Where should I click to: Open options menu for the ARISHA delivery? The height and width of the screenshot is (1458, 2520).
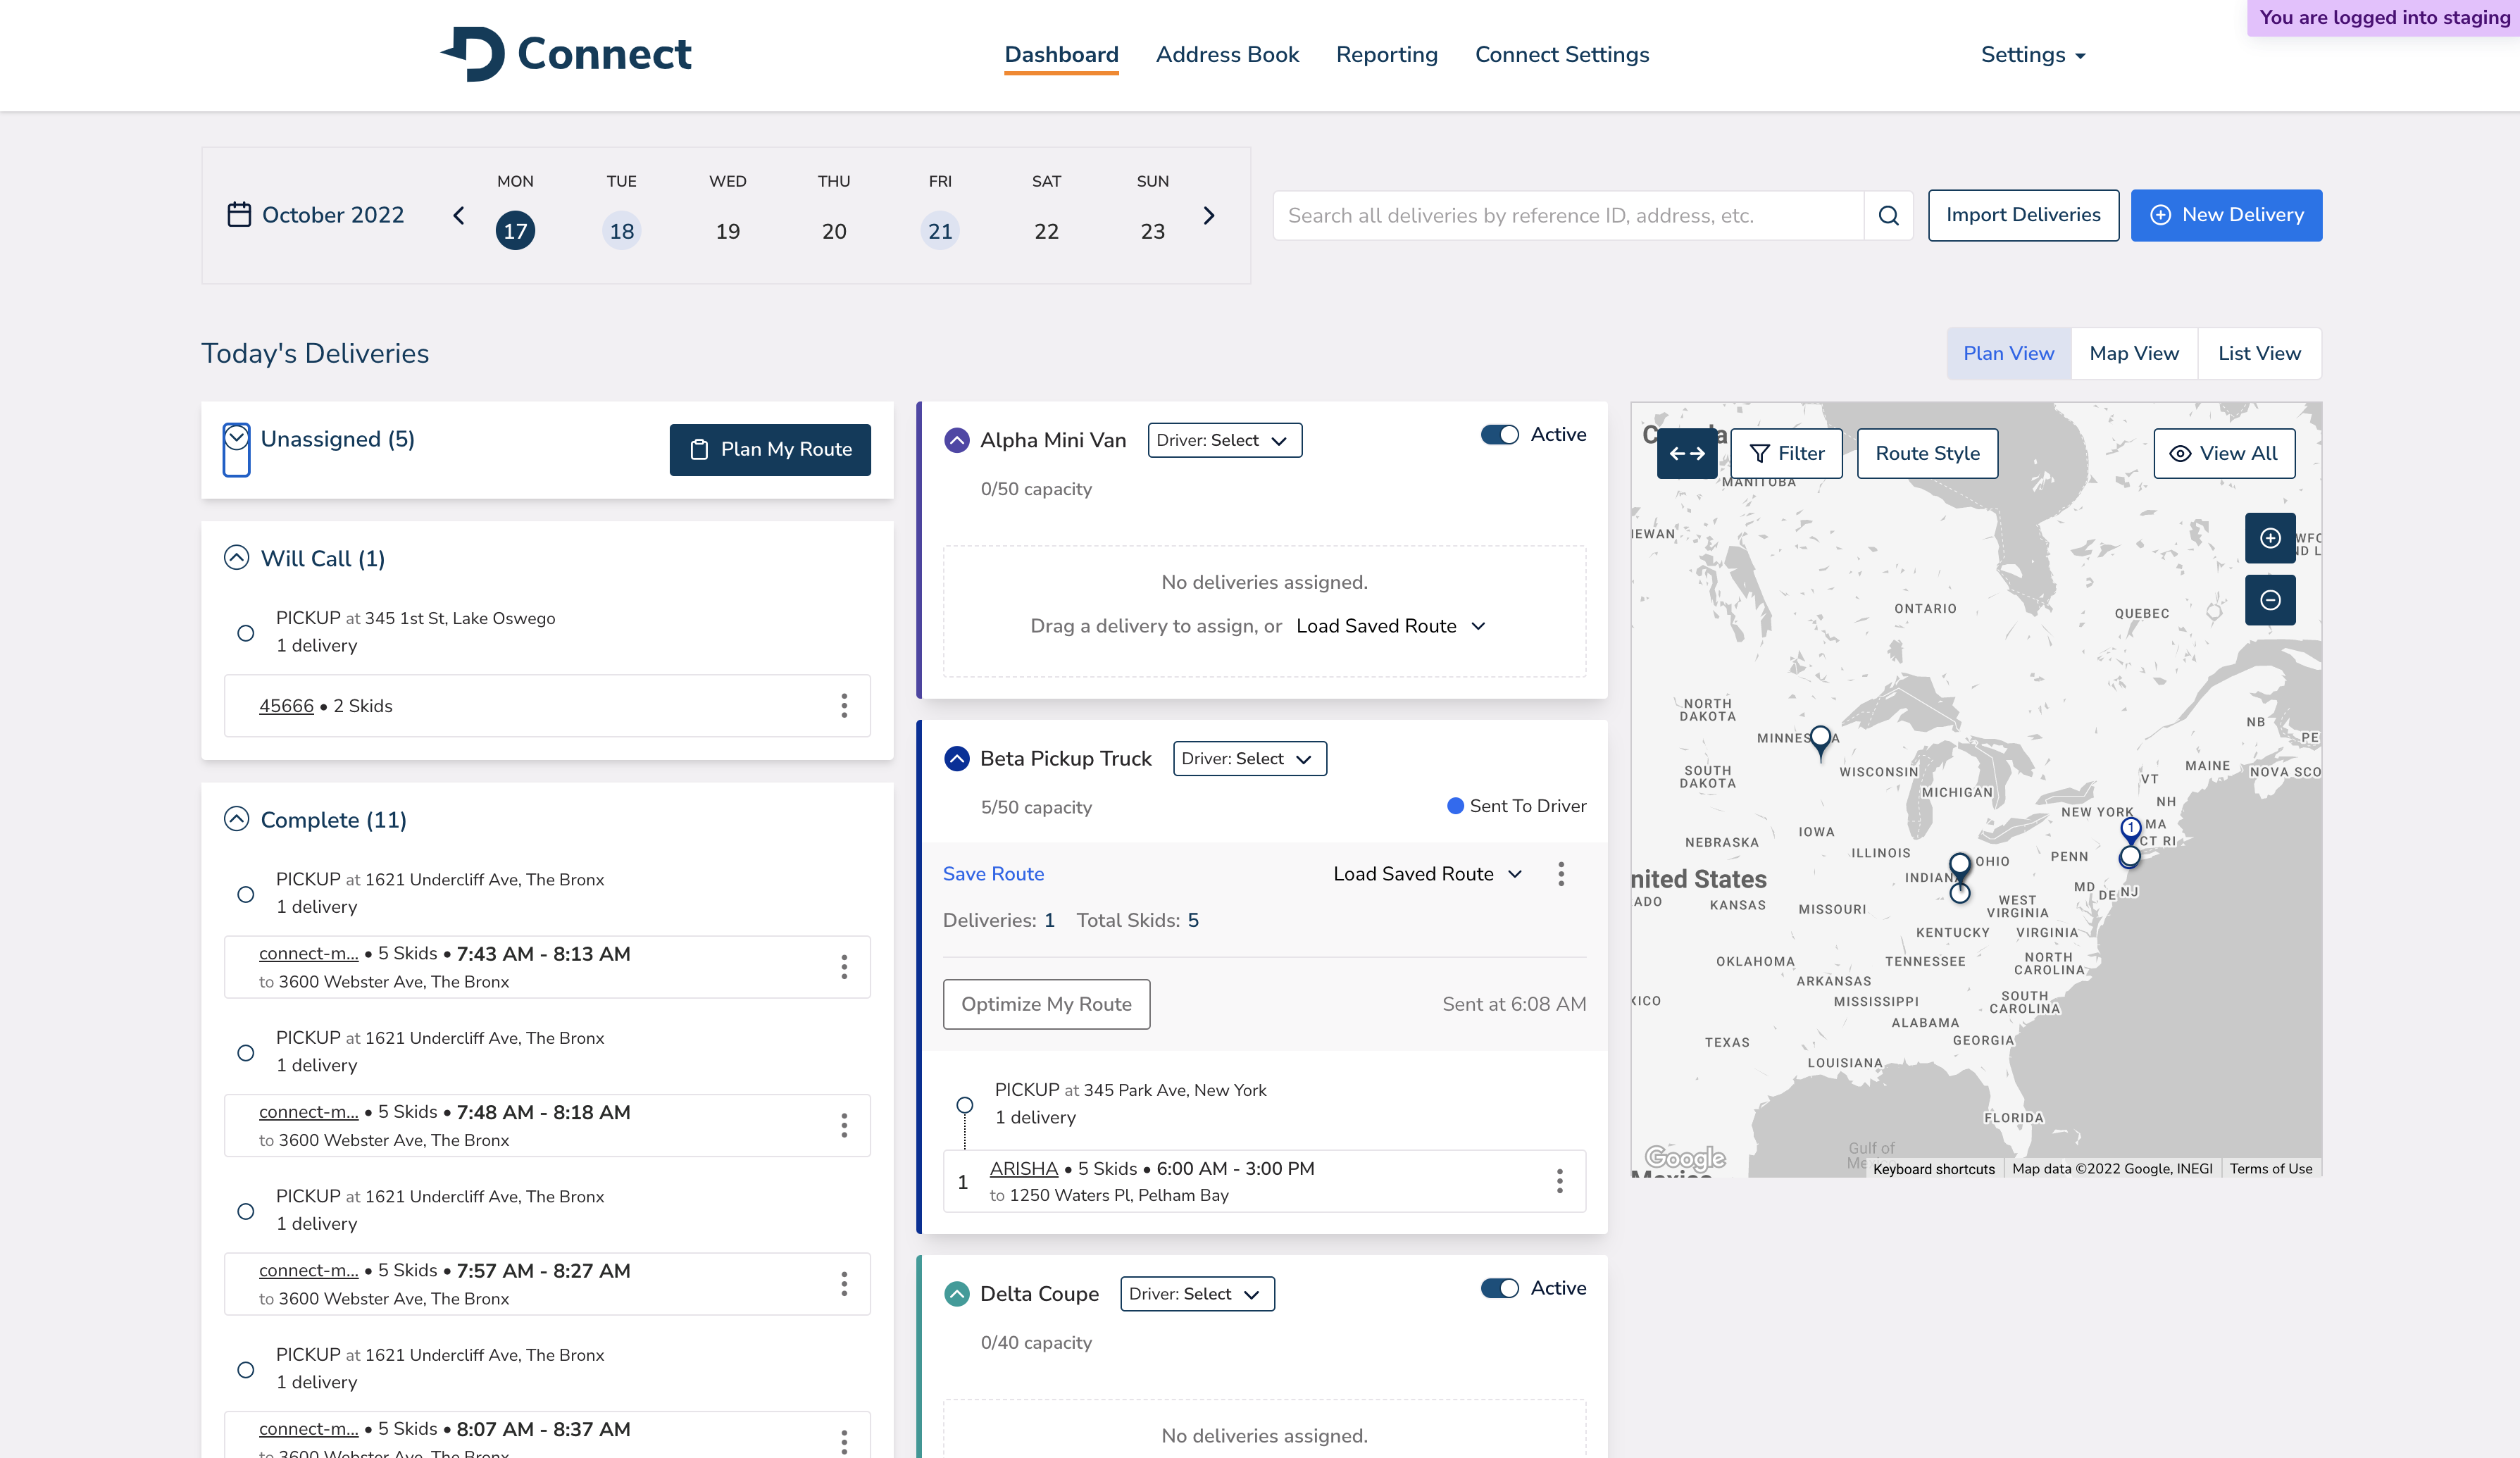[1560, 1181]
